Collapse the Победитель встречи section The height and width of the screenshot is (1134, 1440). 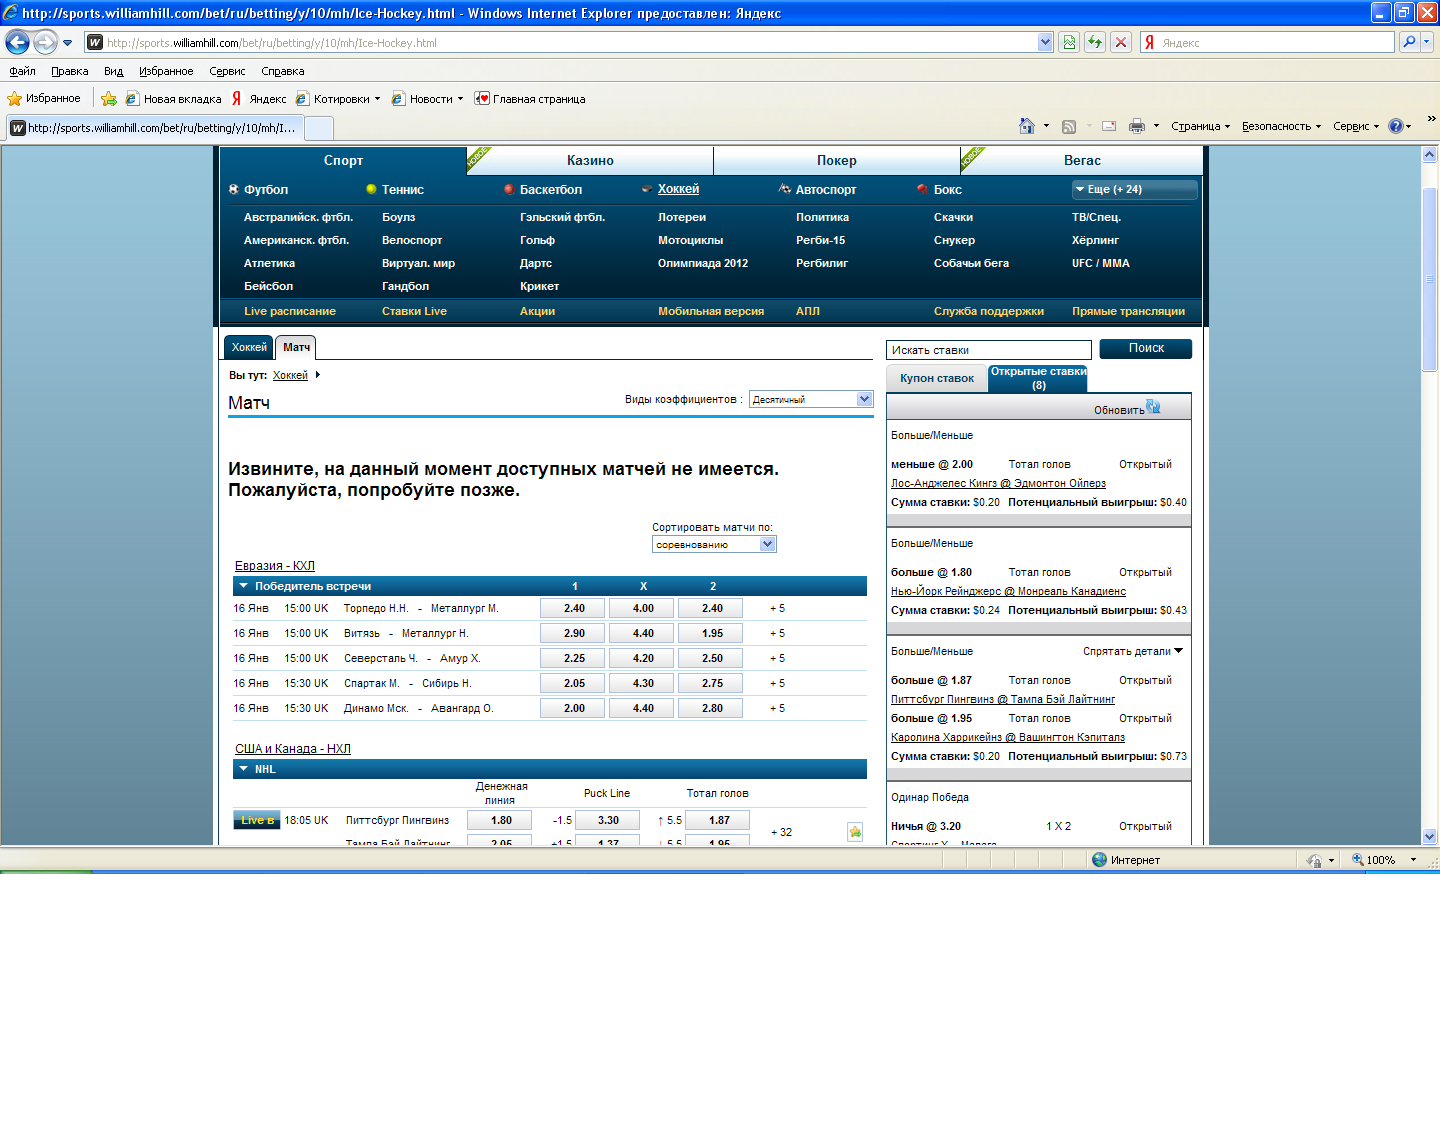click(x=243, y=586)
